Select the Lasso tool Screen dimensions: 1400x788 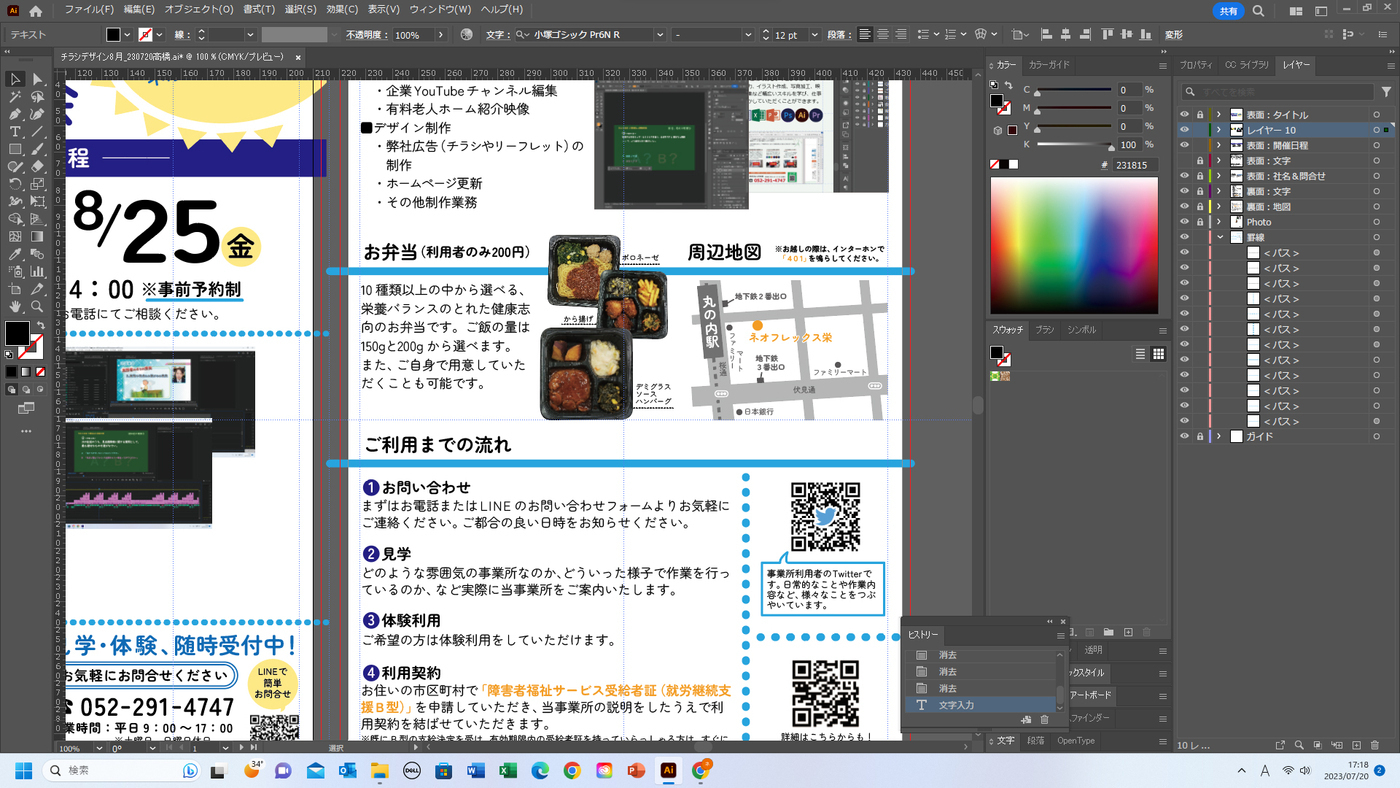pos(38,97)
